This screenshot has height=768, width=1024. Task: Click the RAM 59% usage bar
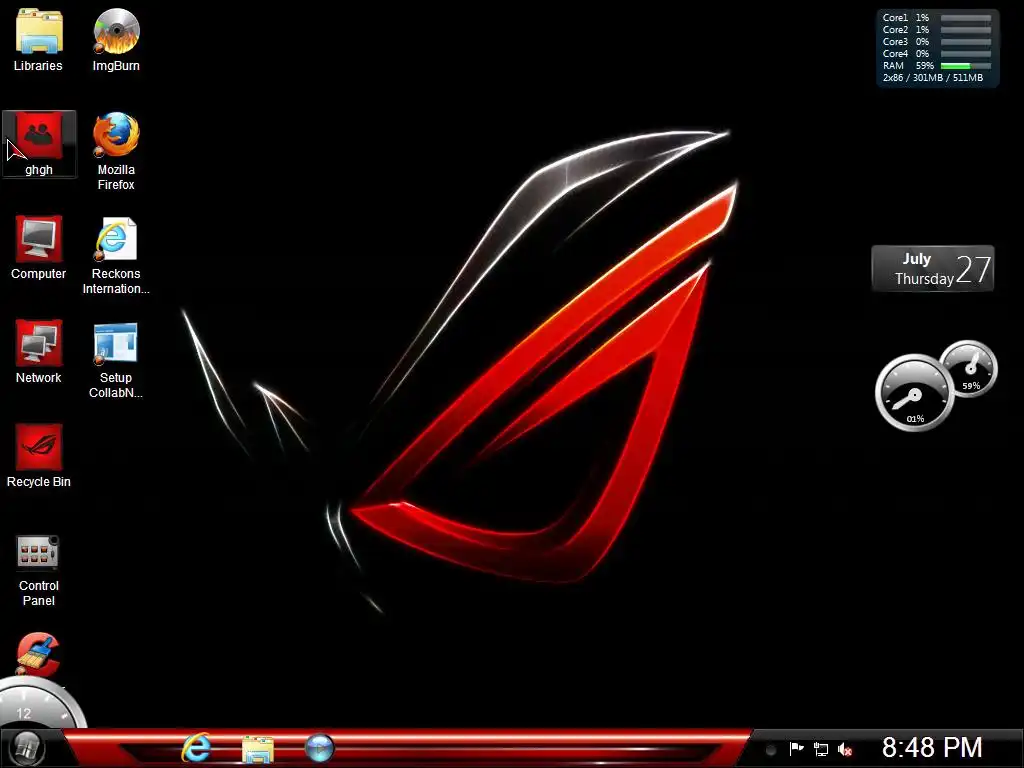966,66
